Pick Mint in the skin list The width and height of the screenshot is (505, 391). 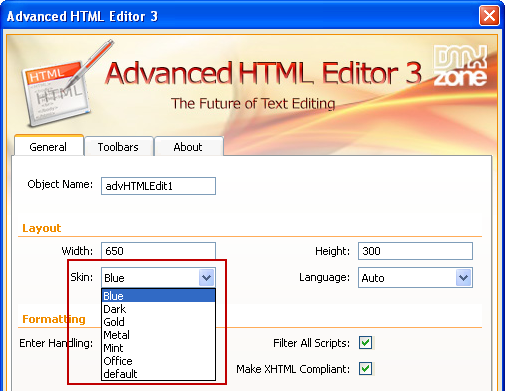click(158, 348)
